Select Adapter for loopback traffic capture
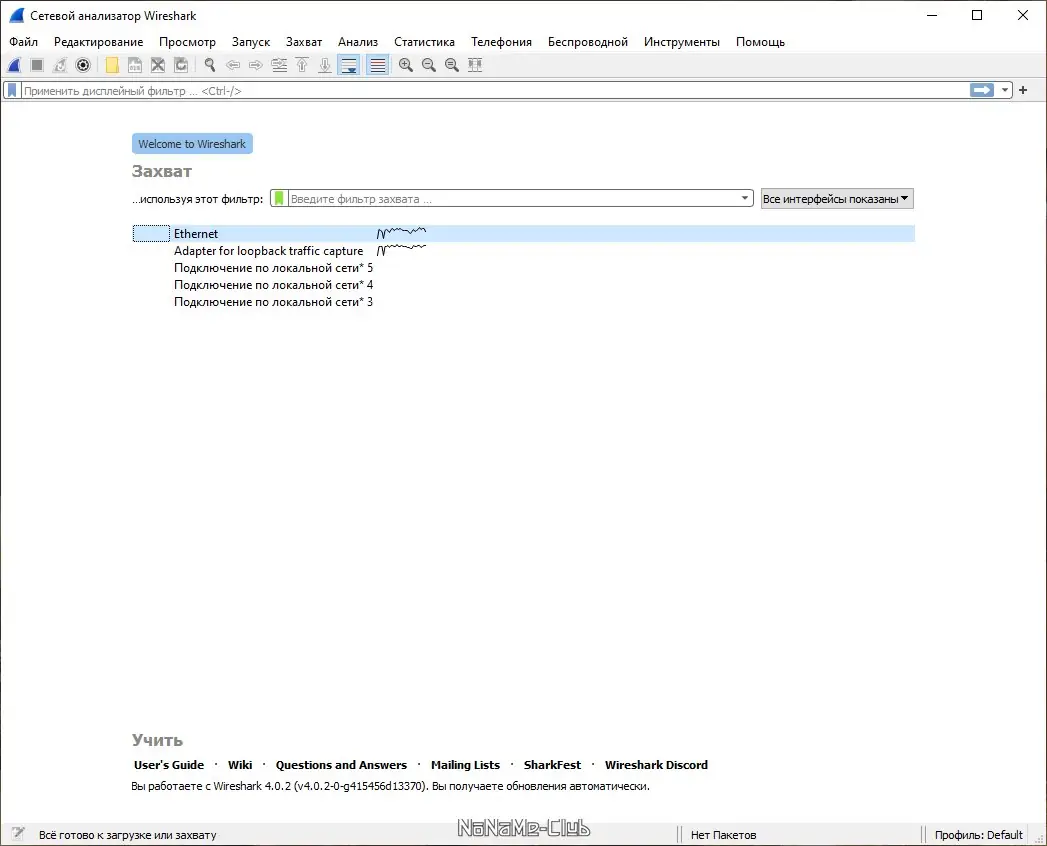 click(524, 250)
